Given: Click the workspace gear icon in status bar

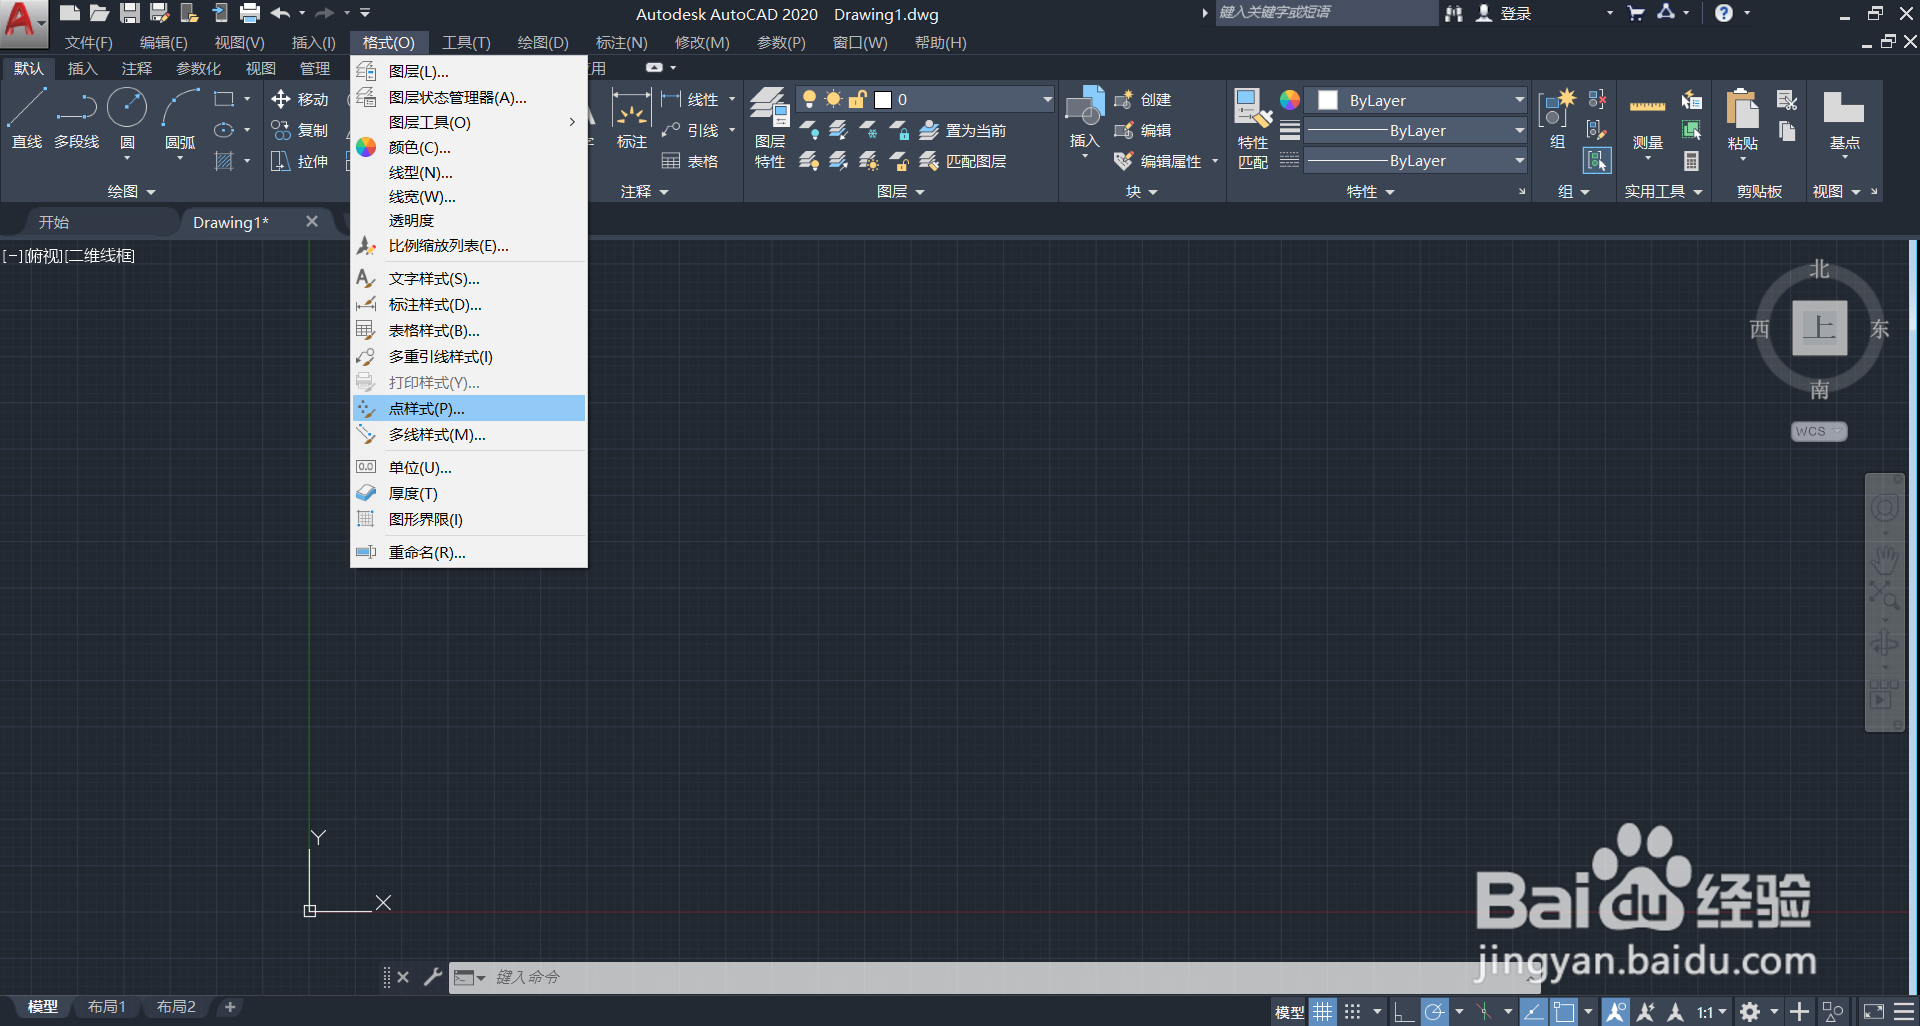Looking at the screenshot, I should (1749, 1012).
